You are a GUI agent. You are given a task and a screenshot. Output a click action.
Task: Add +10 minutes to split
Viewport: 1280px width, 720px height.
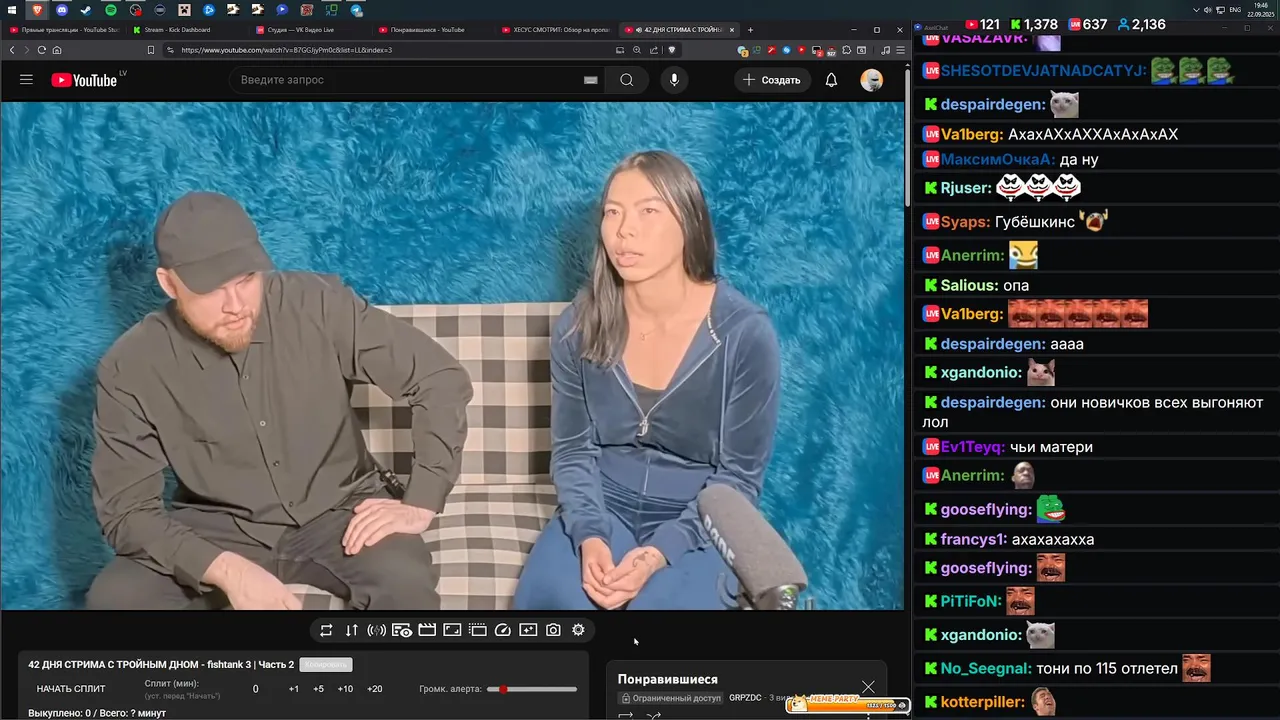(345, 689)
